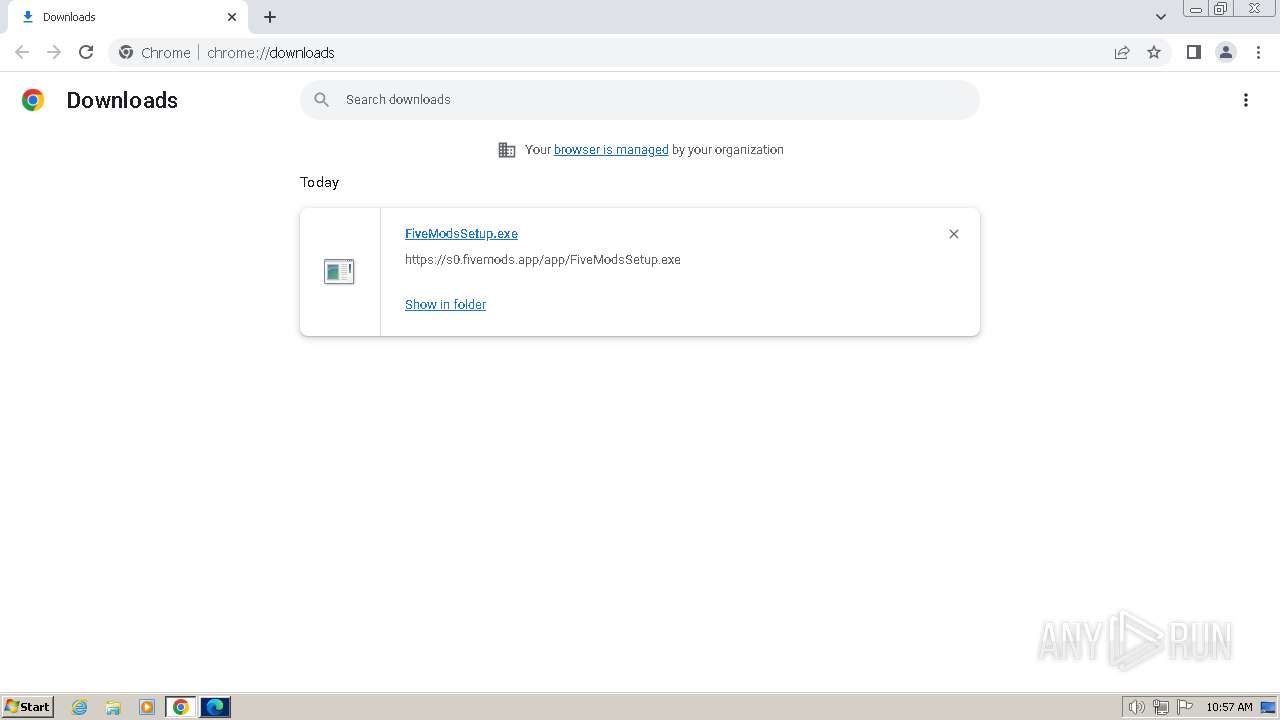The height and width of the screenshot is (720, 1280).
Task: Click Show in folder
Action: click(x=445, y=305)
